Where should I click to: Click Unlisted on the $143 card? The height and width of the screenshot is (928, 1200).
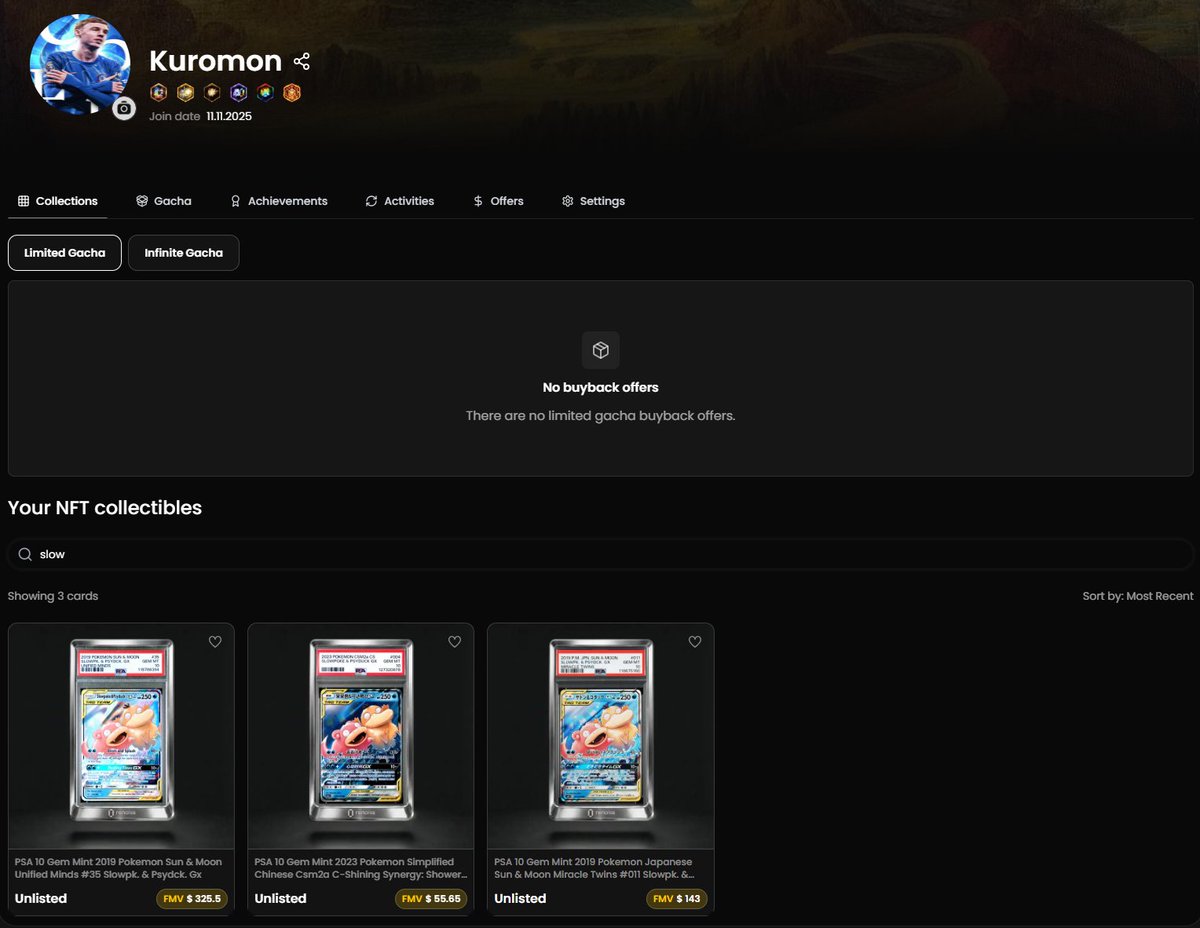point(521,899)
